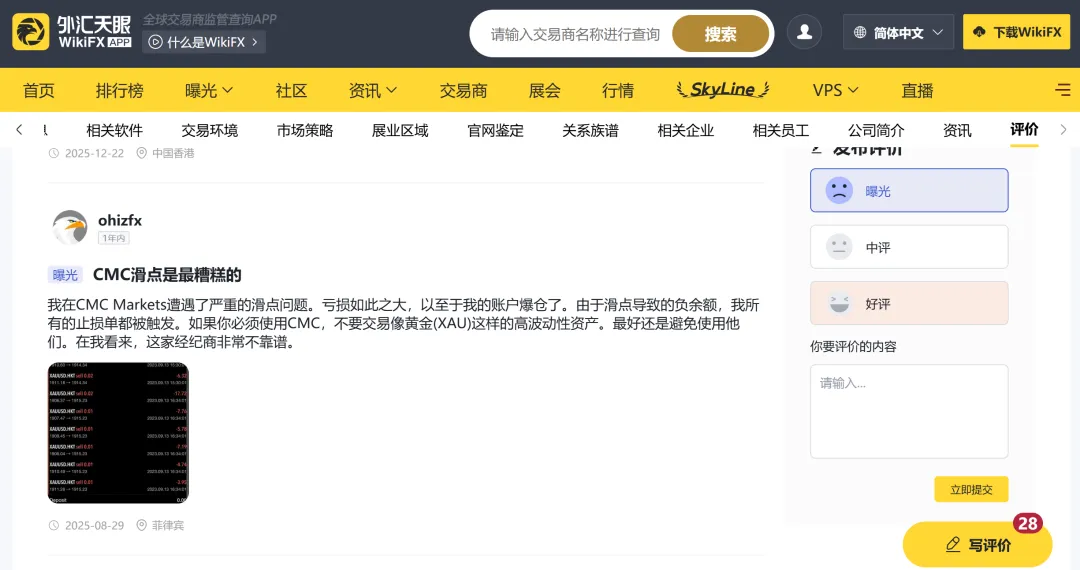The height and width of the screenshot is (570, 1080).
Task: Open the hamburger menu icon
Action: pos(1063,89)
